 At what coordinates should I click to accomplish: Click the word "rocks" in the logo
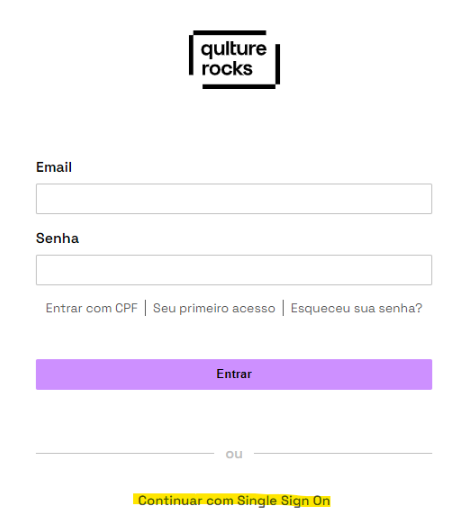click(227, 69)
